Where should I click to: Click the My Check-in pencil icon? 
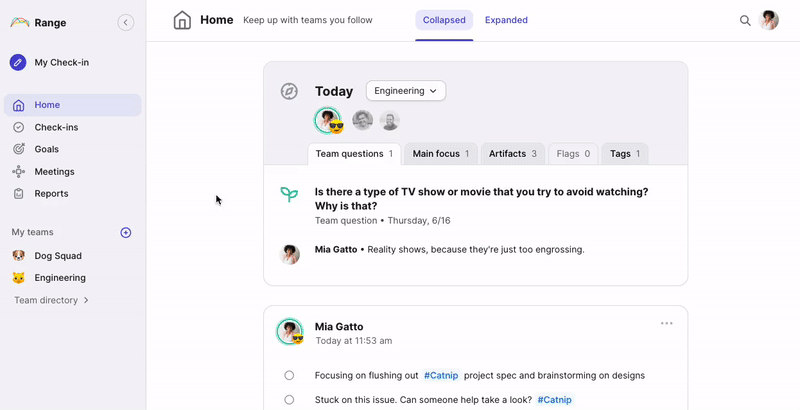click(x=18, y=63)
